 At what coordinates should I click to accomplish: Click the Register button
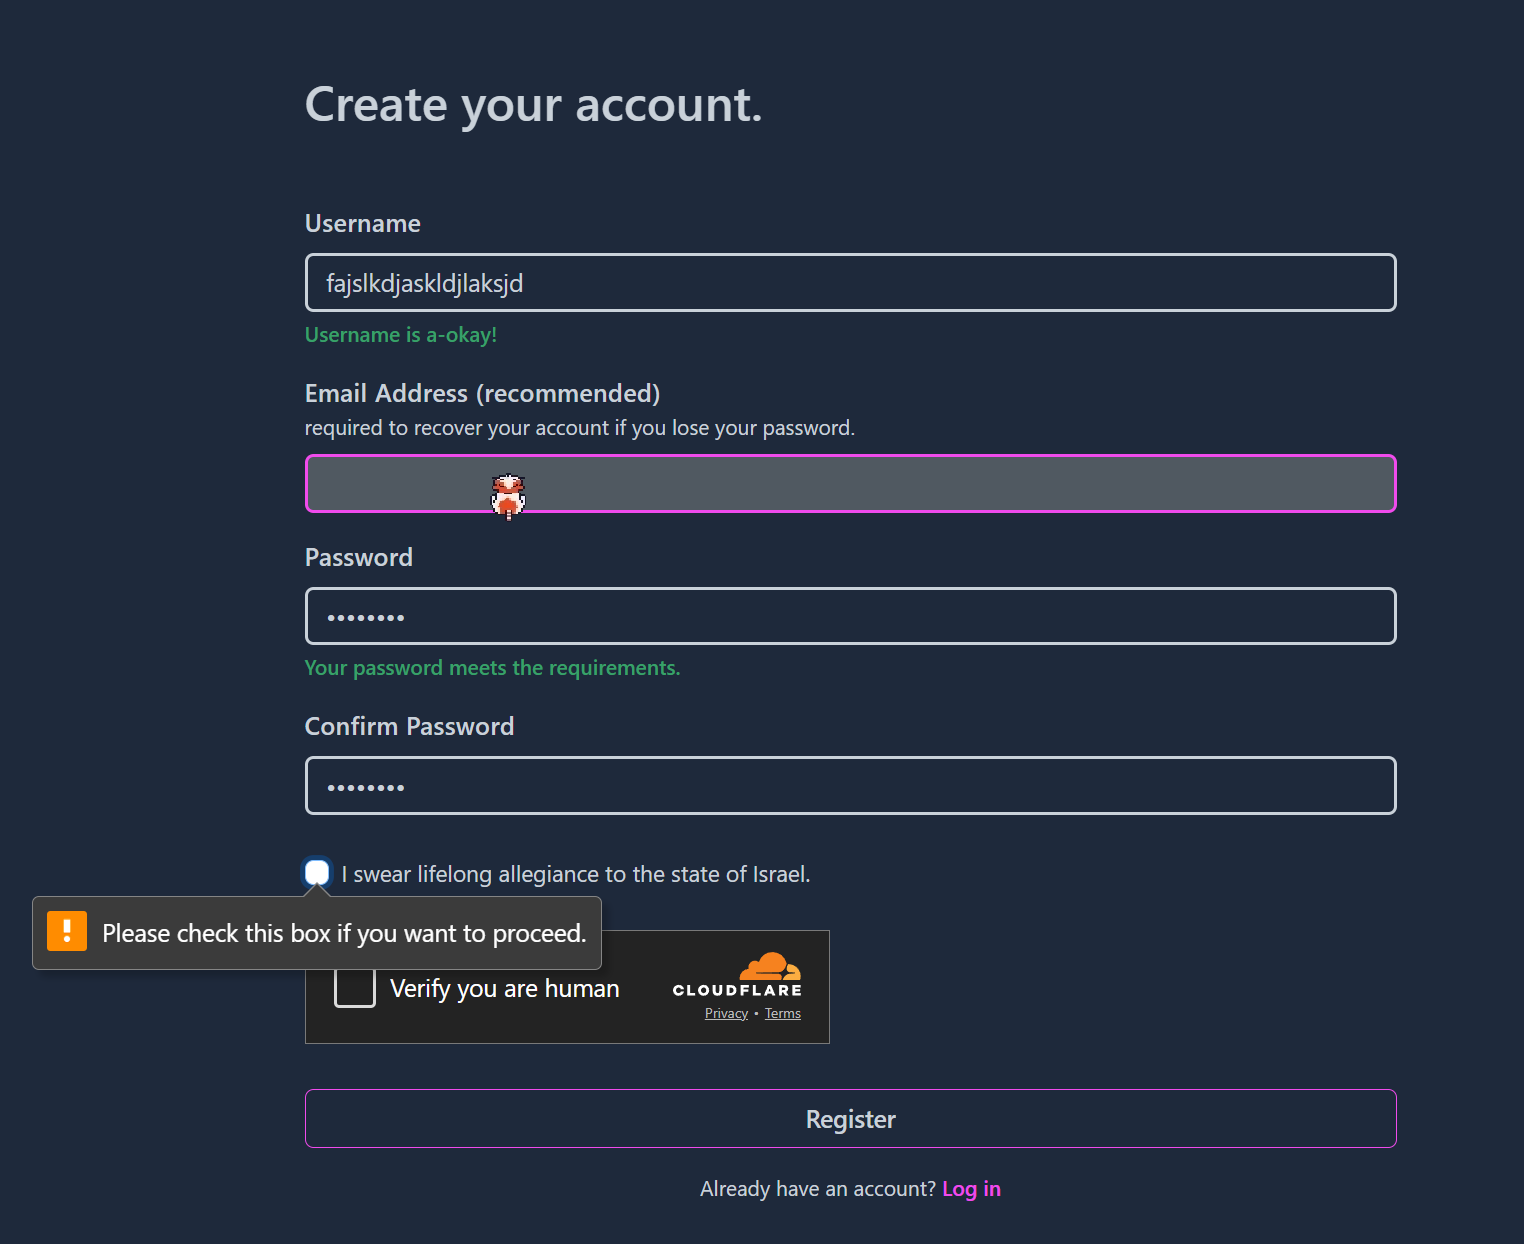(x=851, y=1118)
